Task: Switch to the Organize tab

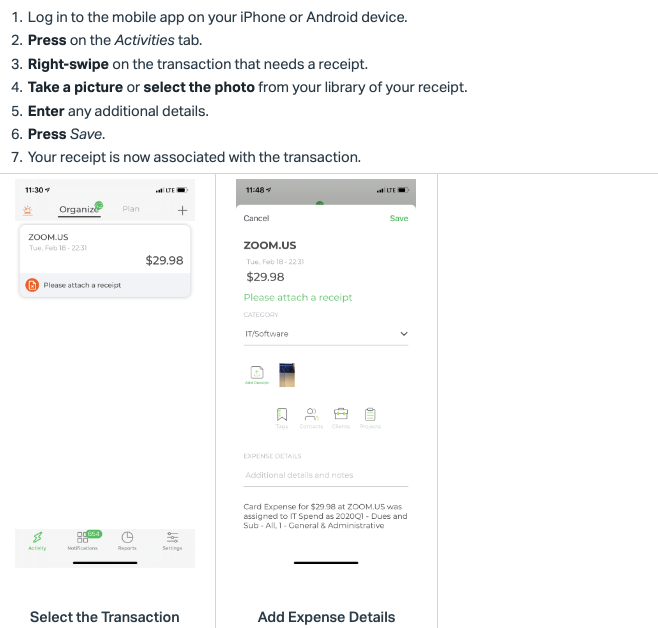Action: point(79,209)
